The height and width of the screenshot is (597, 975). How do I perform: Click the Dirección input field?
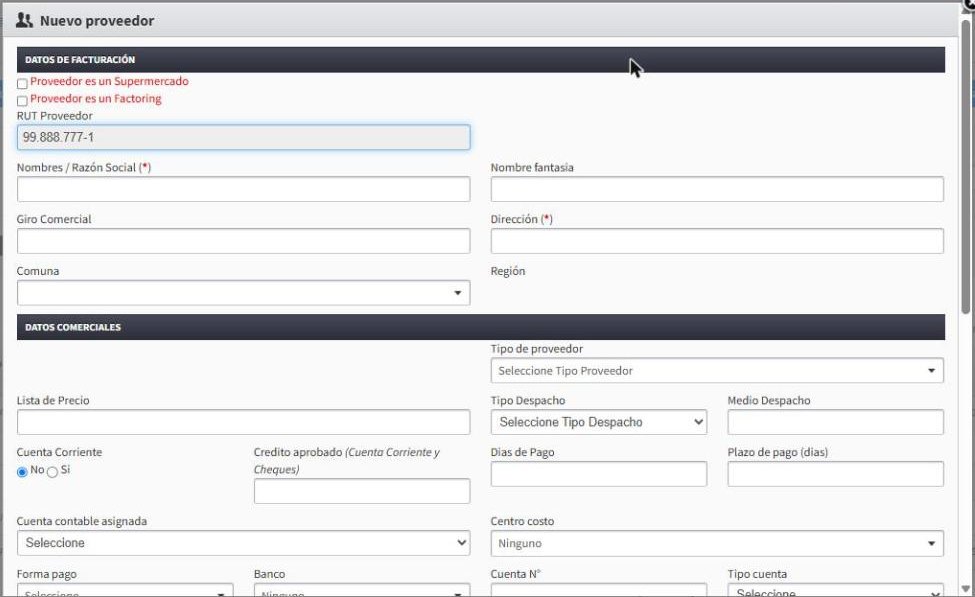coord(717,241)
